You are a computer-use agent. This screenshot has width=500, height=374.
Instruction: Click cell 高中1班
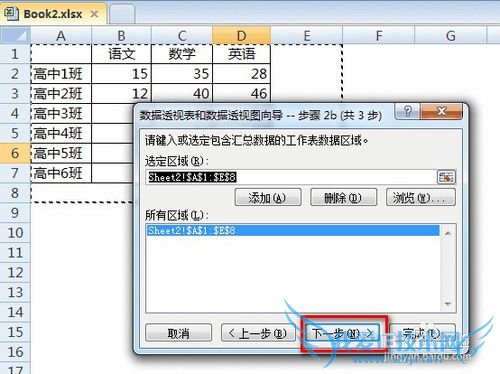(61, 74)
